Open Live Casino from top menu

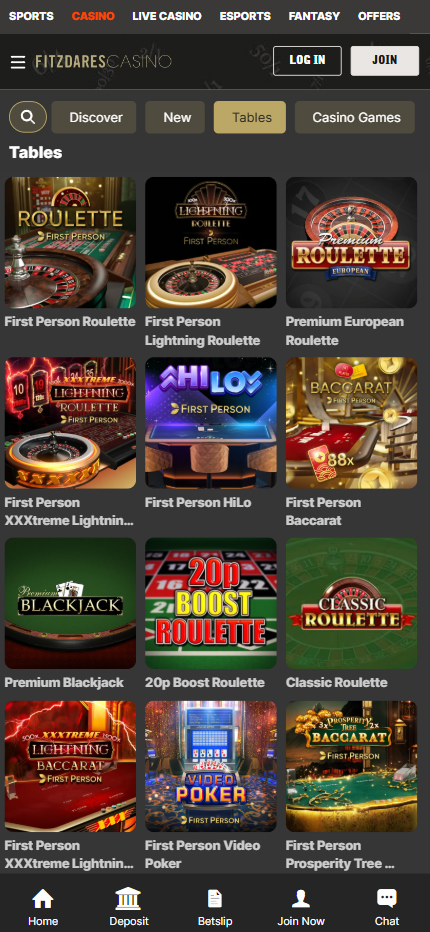click(167, 16)
